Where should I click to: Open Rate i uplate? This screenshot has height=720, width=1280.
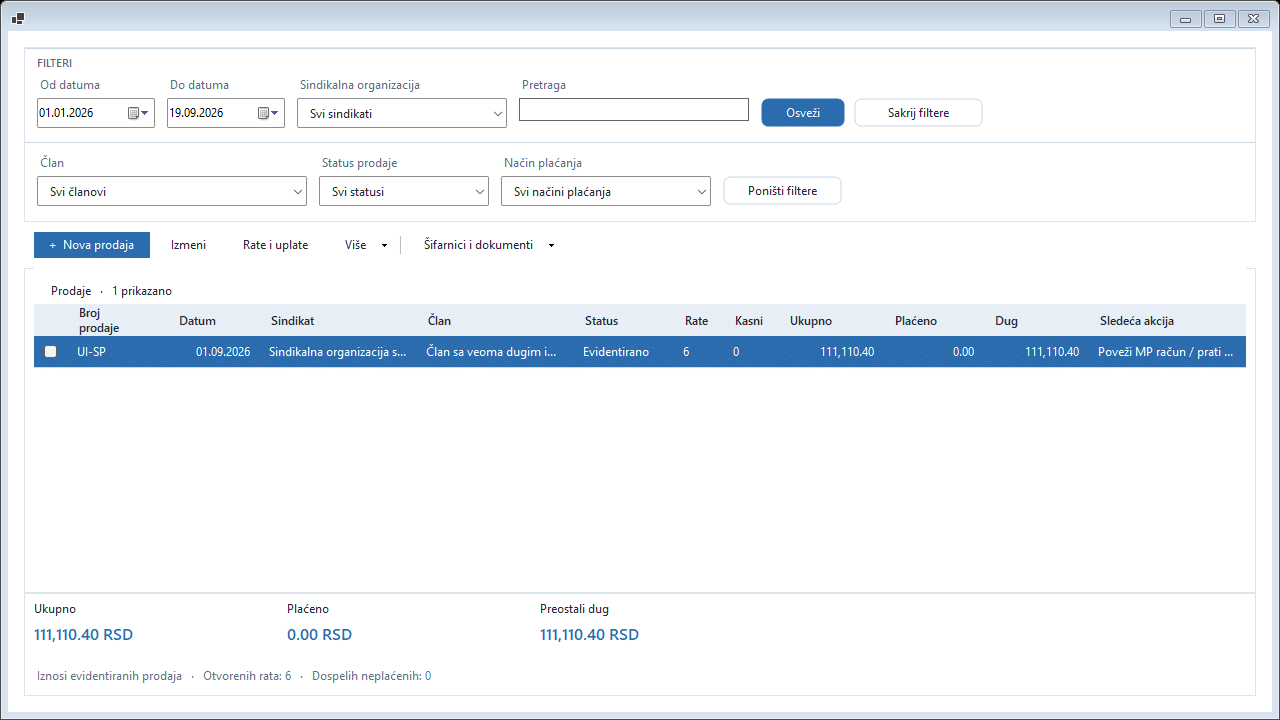(x=275, y=245)
